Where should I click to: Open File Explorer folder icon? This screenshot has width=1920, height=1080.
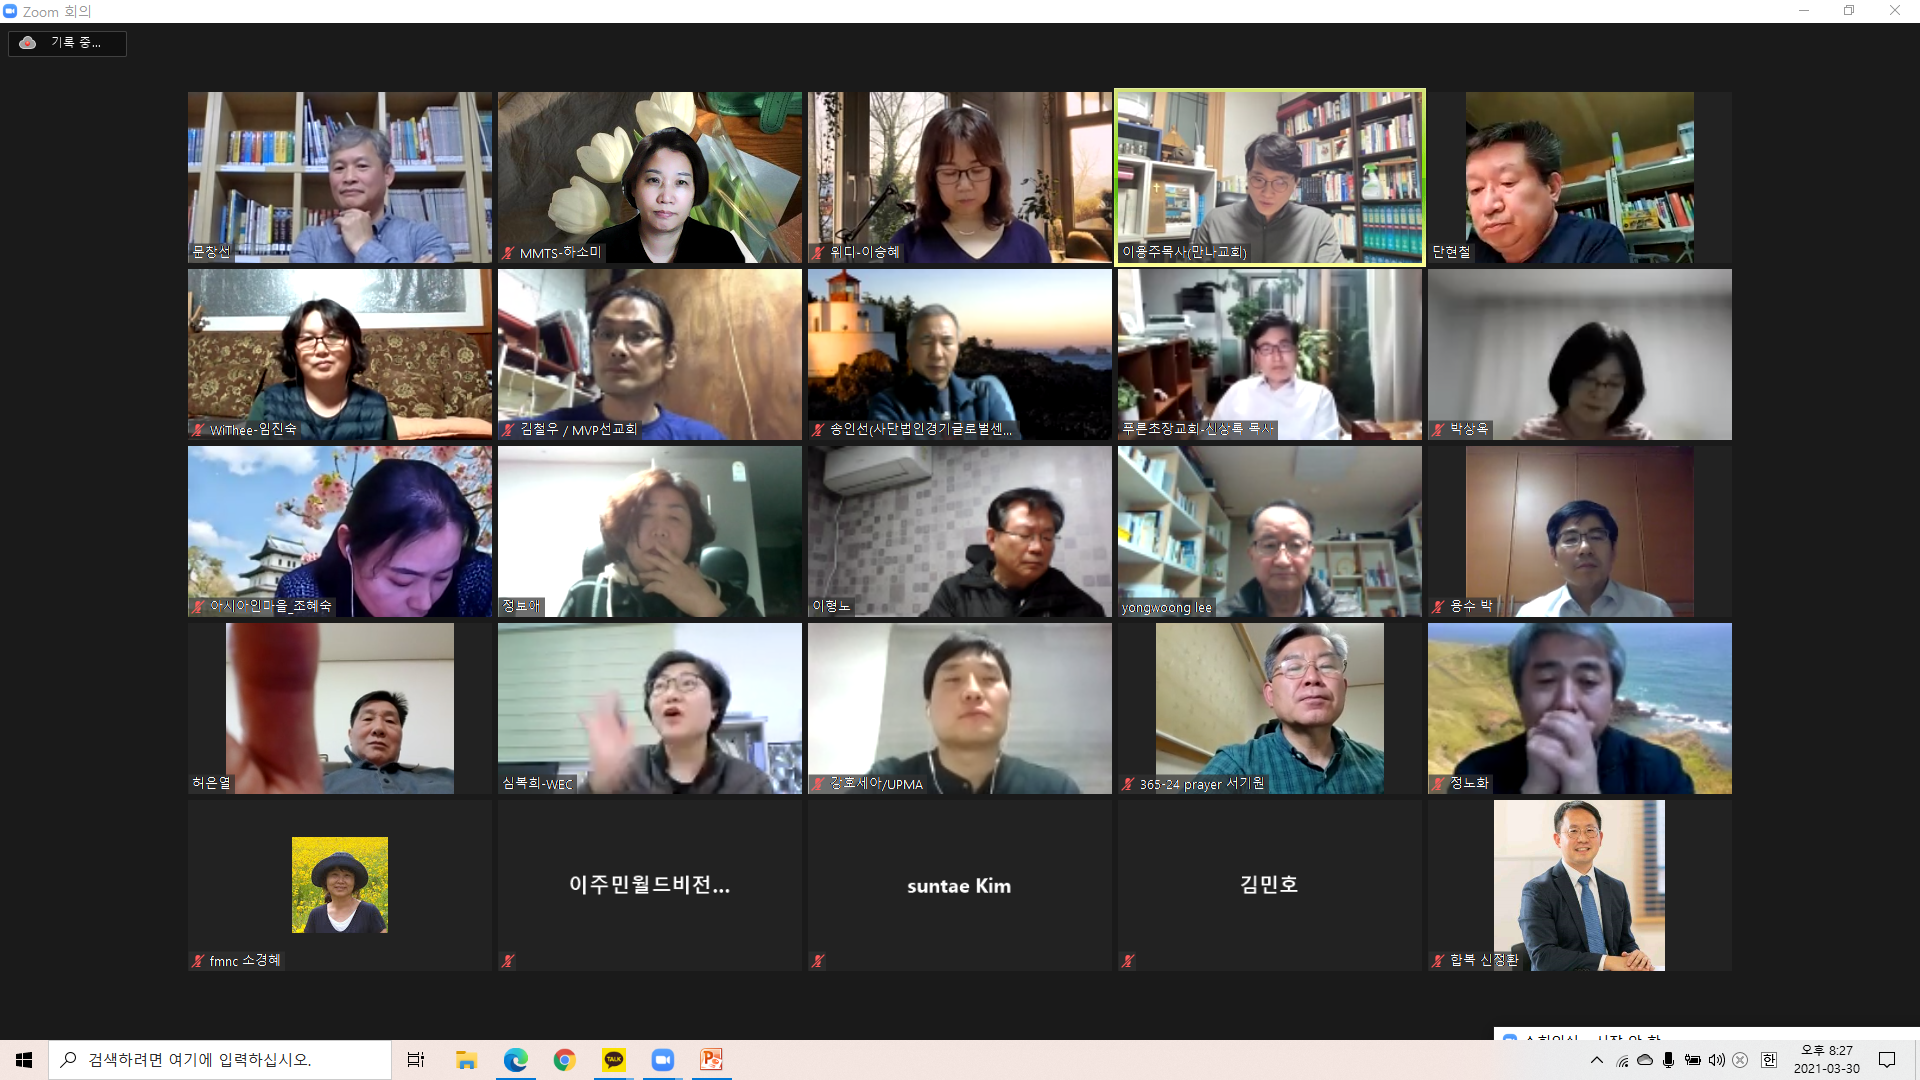(466, 1060)
